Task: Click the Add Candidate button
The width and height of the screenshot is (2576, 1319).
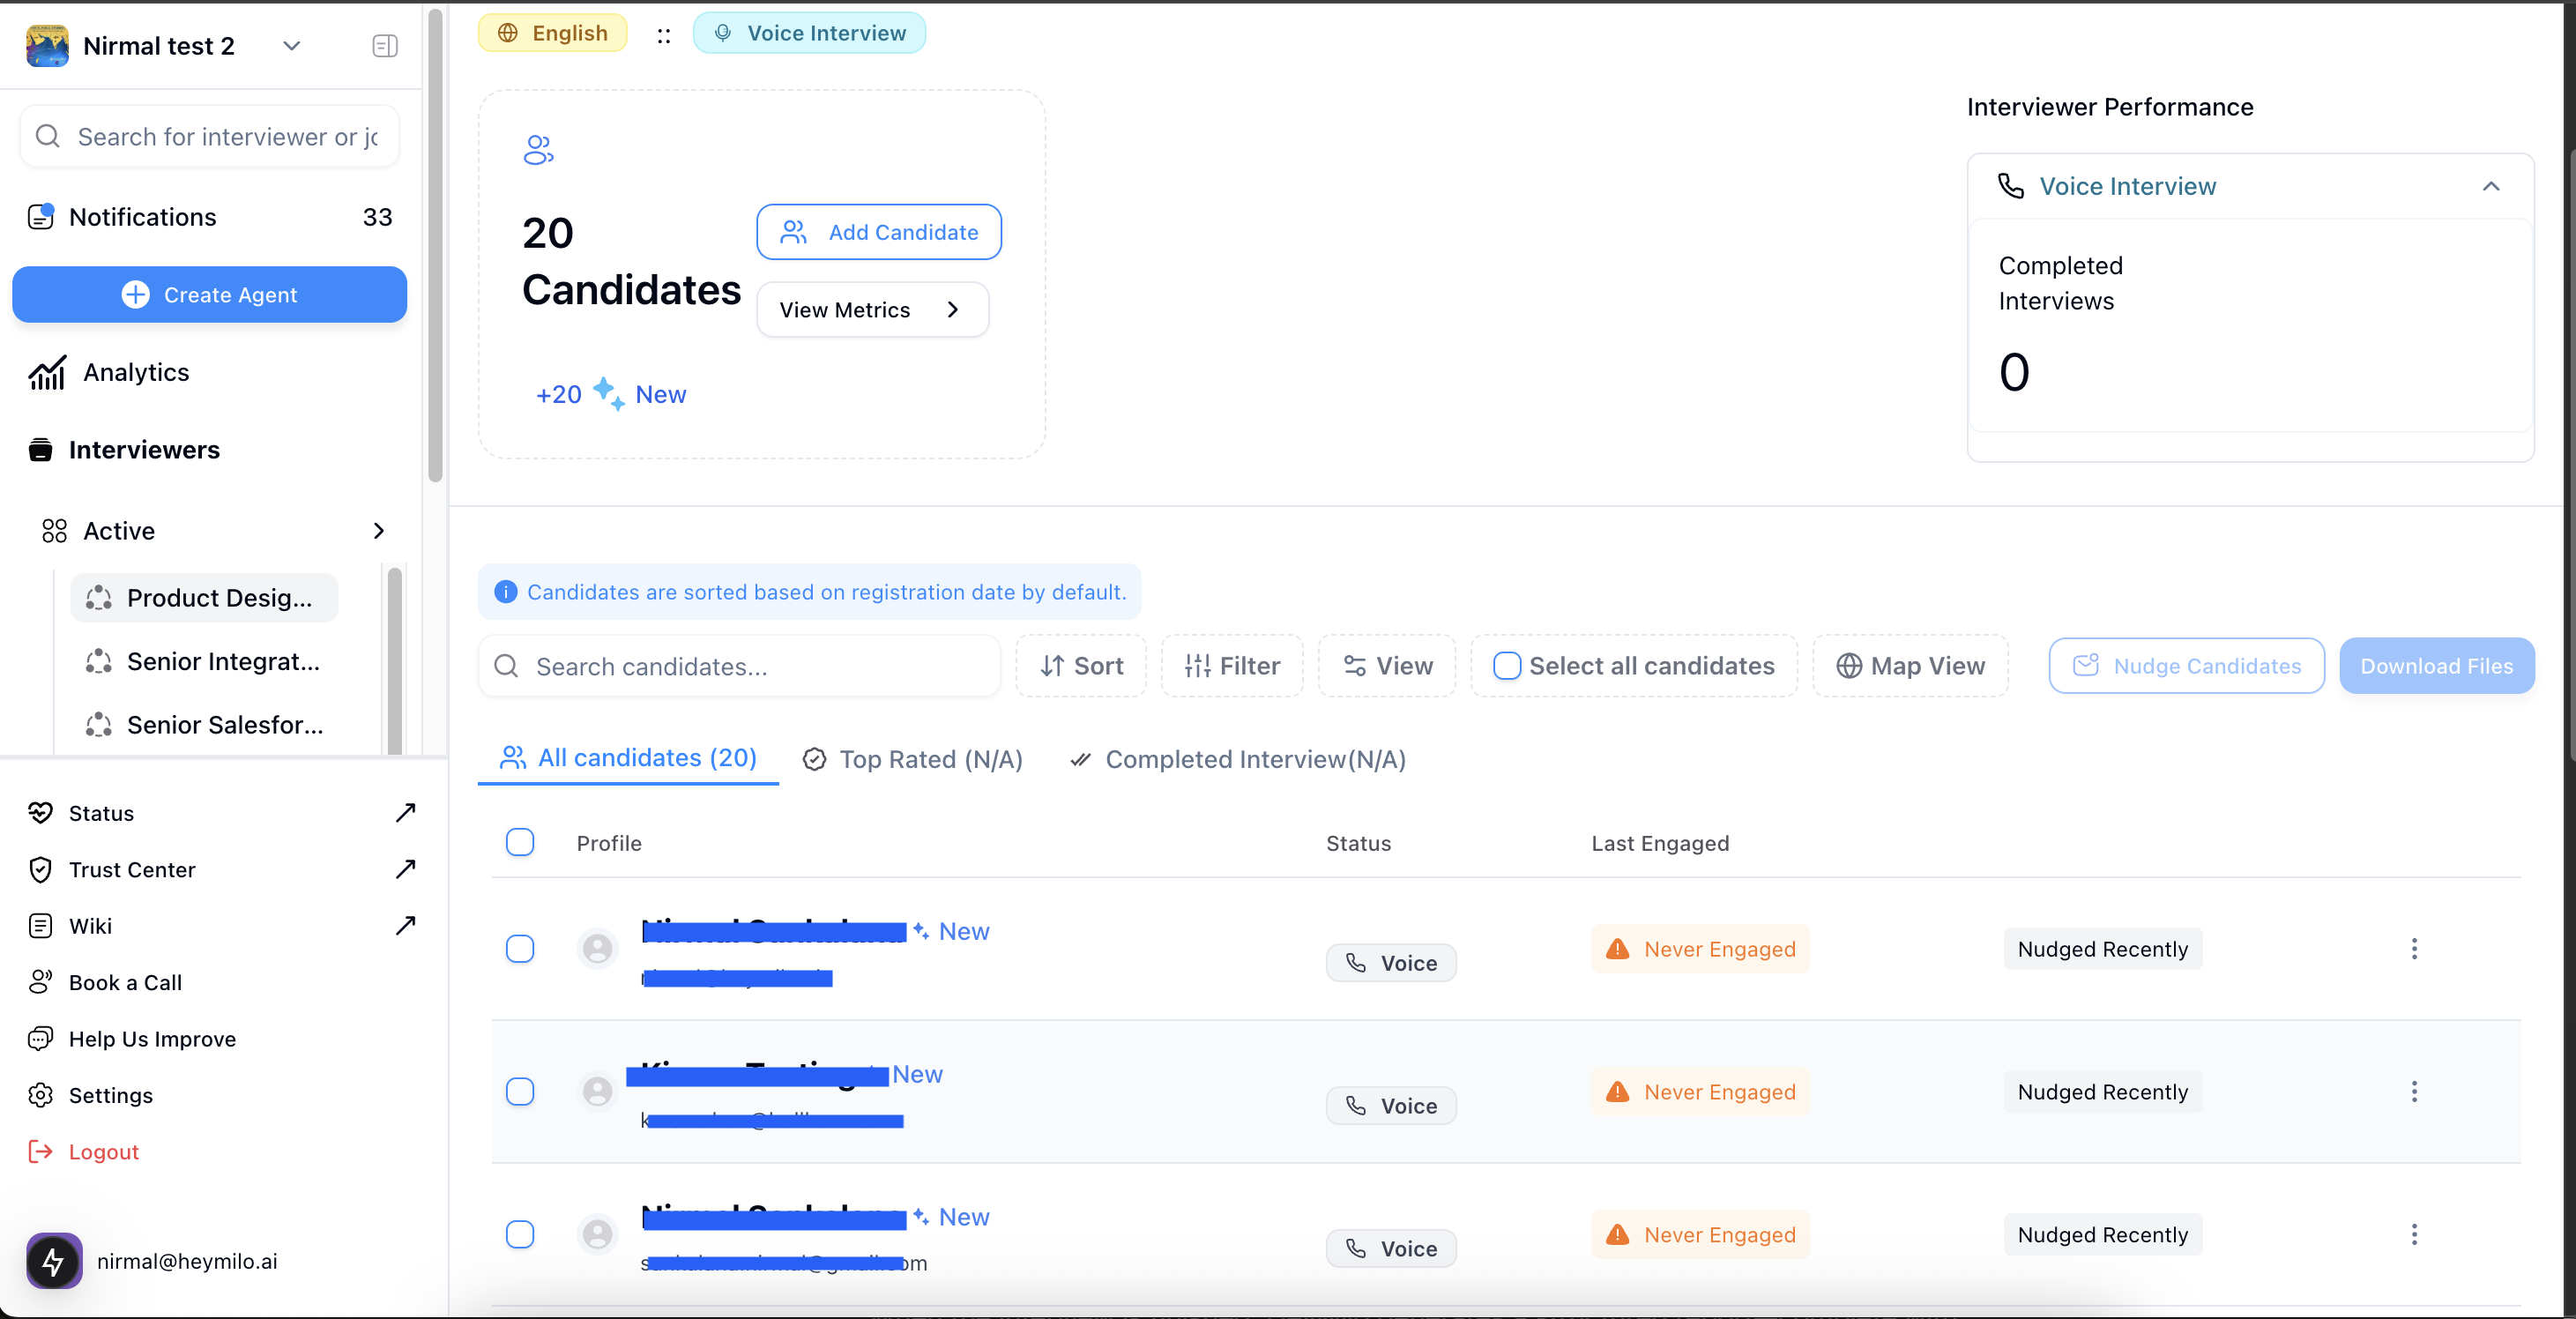Action: [879, 232]
